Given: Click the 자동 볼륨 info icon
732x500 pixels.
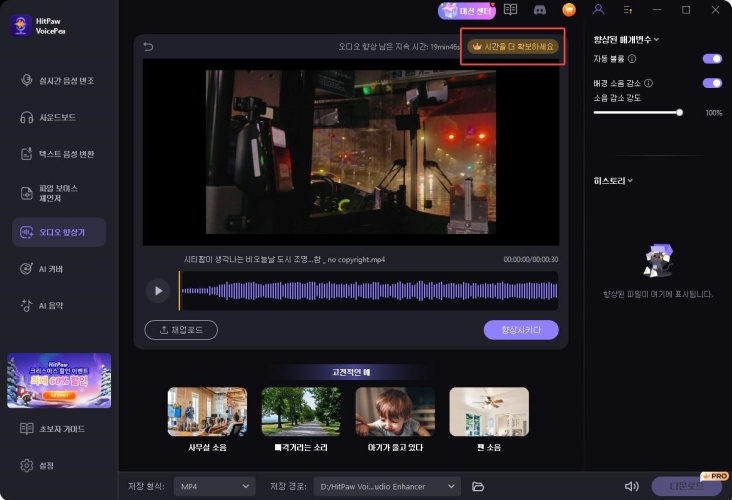Looking at the screenshot, I should pyautogui.click(x=632, y=58).
